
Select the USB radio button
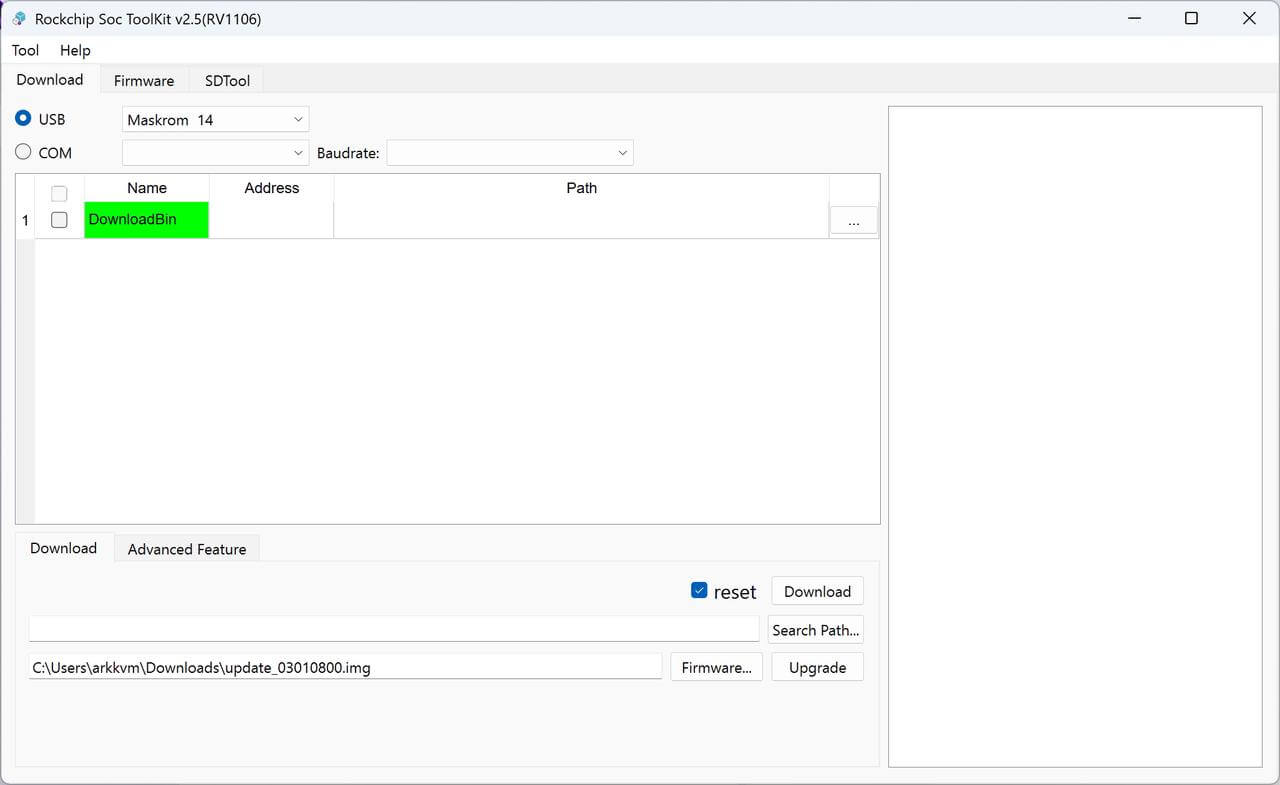(x=23, y=118)
